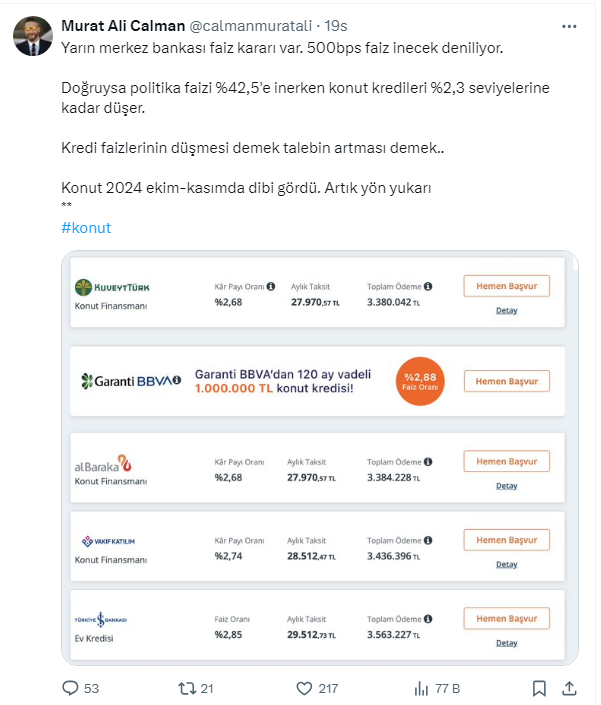Click Hemen Başvur for Albaraka
Image resolution: width=601 pixels, height=705 pixels.
pyautogui.click(x=506, y=461)
